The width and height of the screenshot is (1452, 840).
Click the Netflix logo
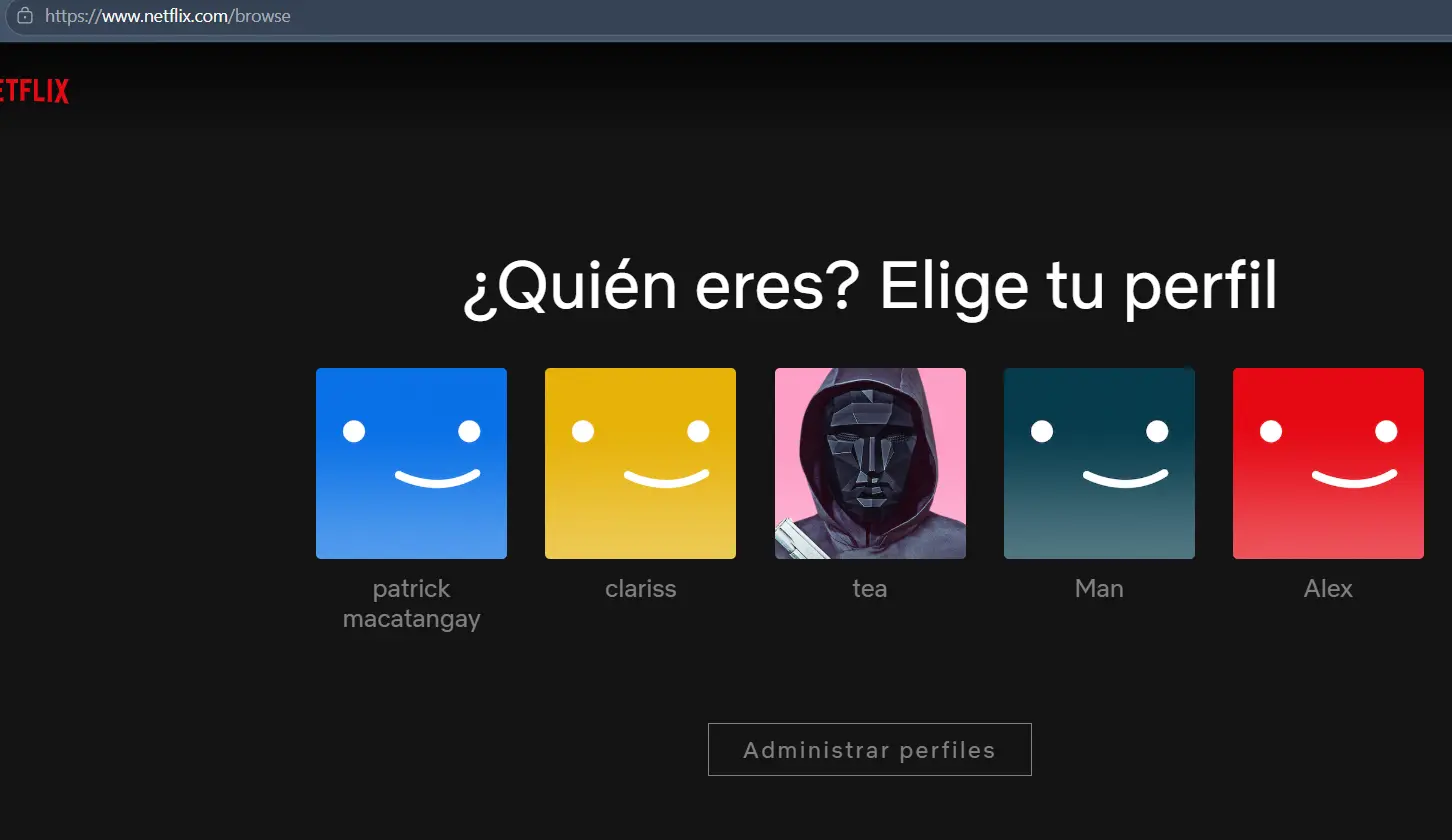pos(34,92)
